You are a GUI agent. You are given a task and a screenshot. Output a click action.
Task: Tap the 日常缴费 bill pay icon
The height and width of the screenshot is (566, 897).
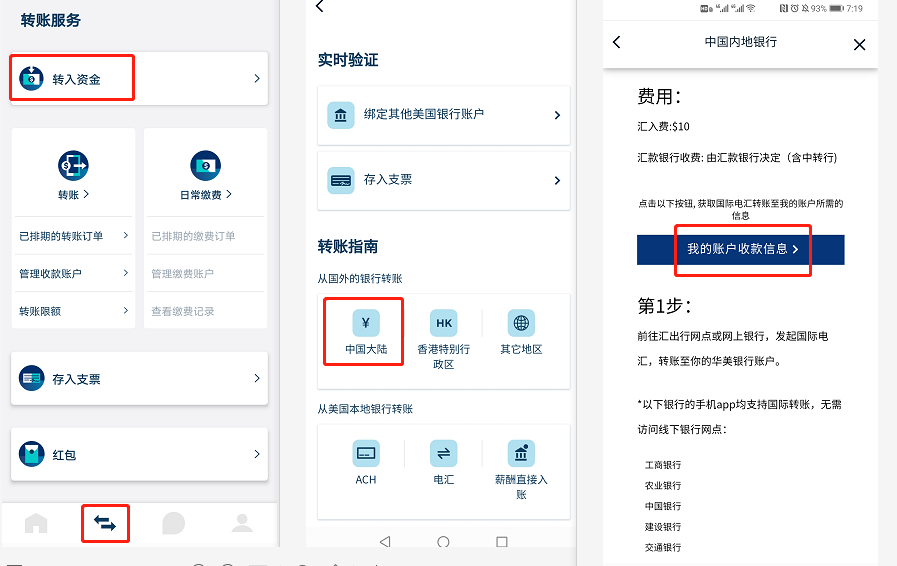click(x=205, y=165)
